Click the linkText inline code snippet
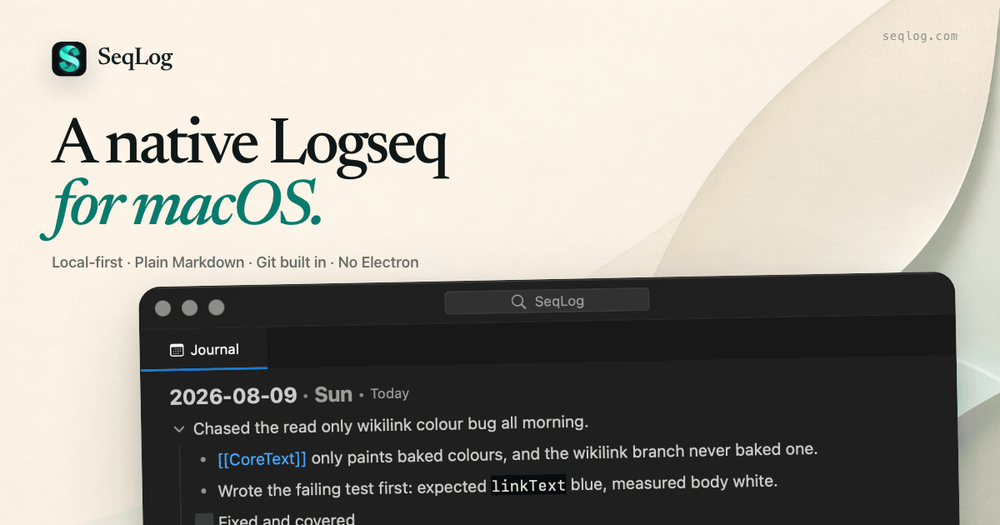The height and width of the screenshot is (525, 1000). tap(528, 485)
